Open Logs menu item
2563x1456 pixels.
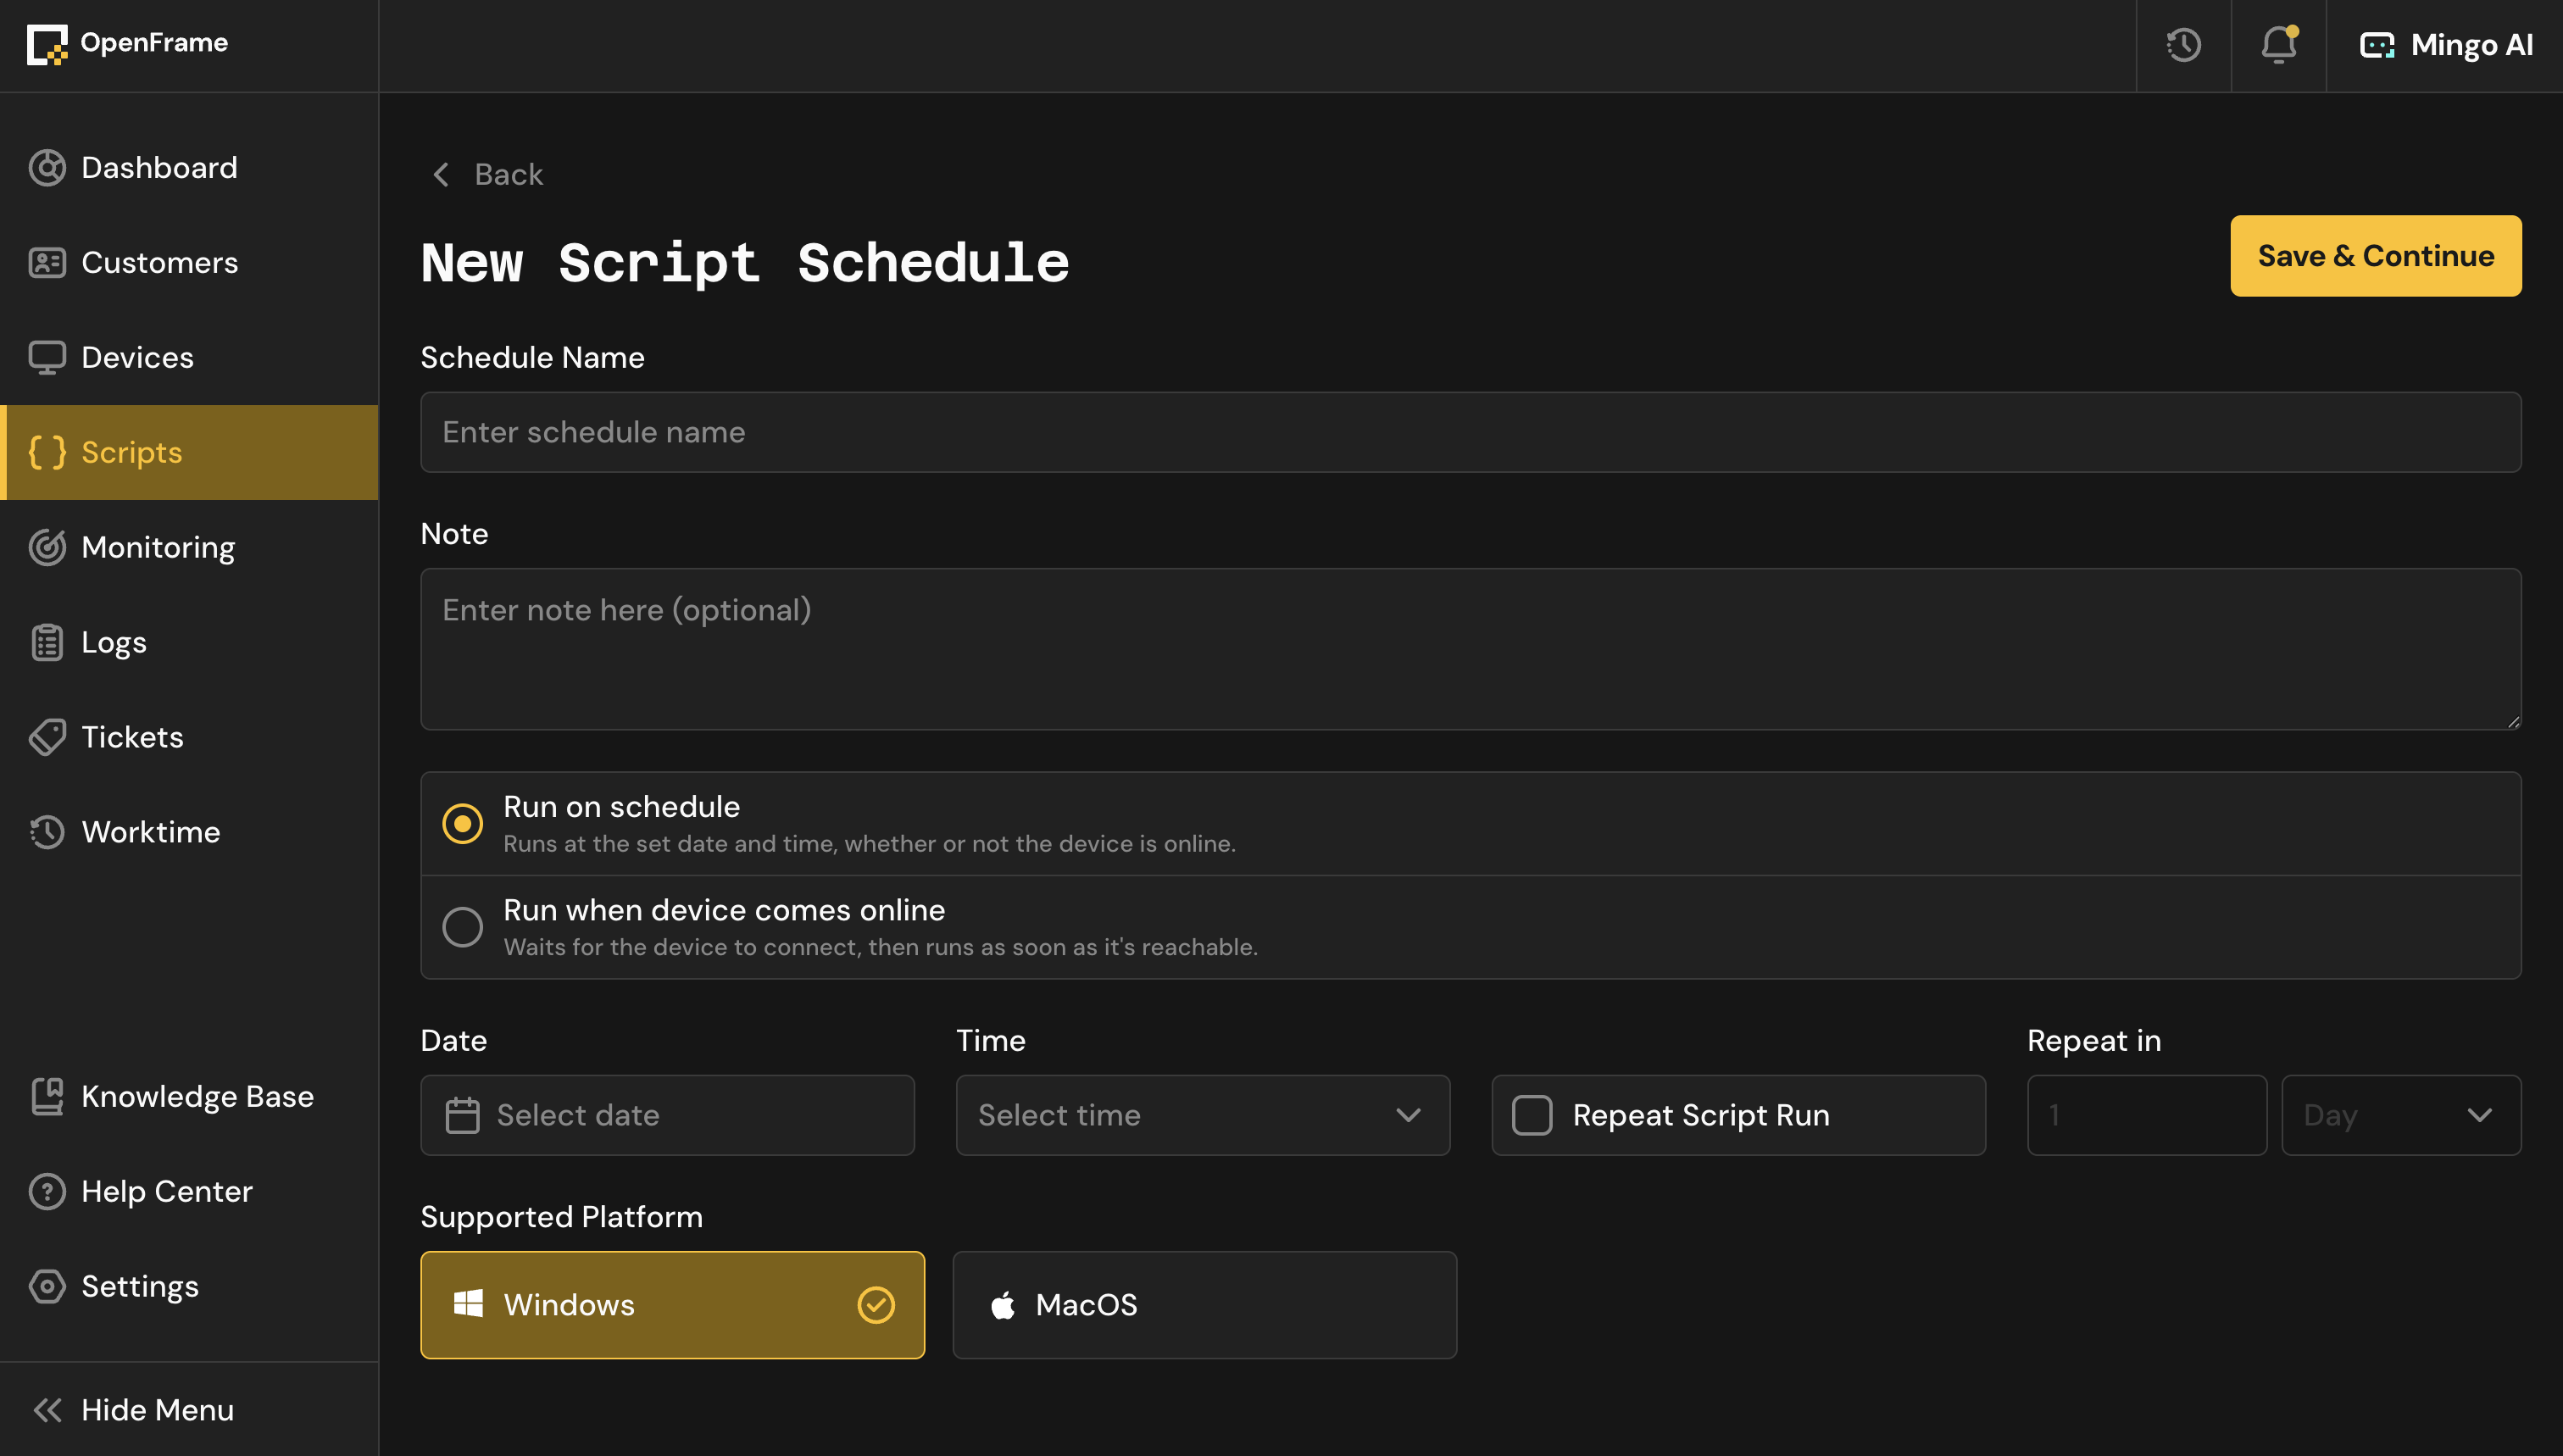189,642
